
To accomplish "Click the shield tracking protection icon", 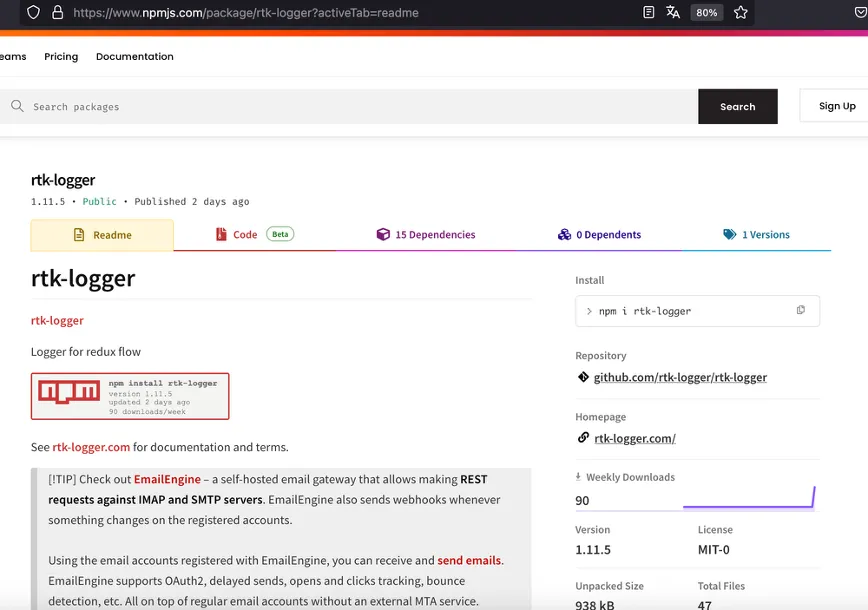I will (33, 13).
